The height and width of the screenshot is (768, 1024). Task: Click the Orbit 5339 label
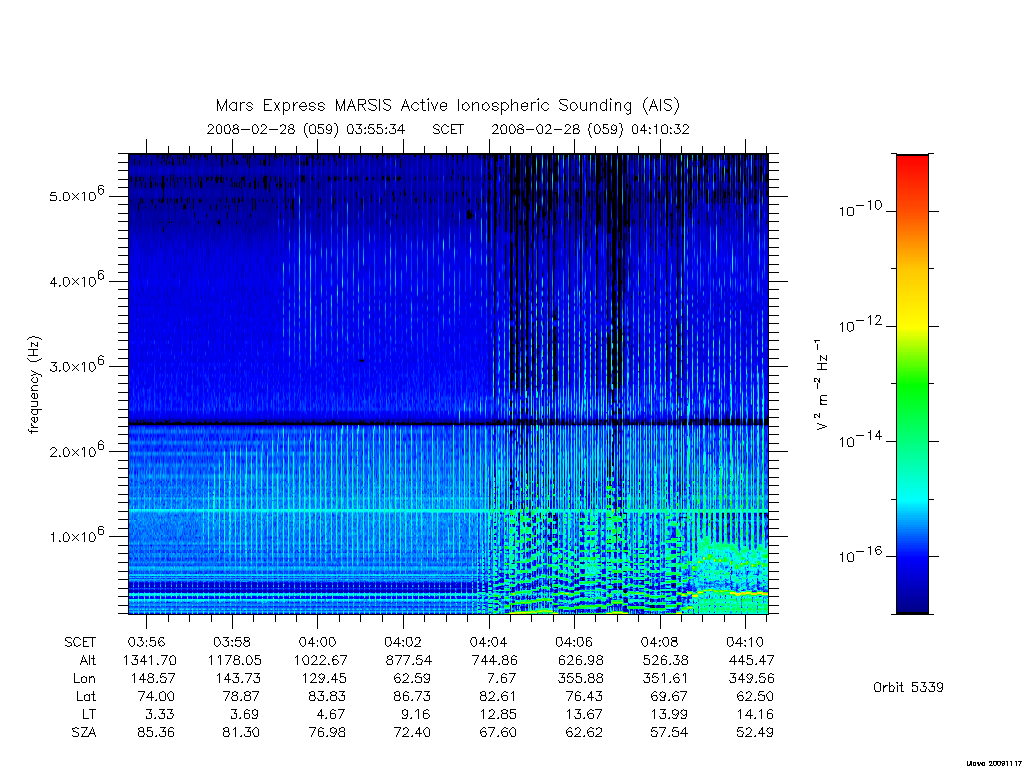[908, 687]
